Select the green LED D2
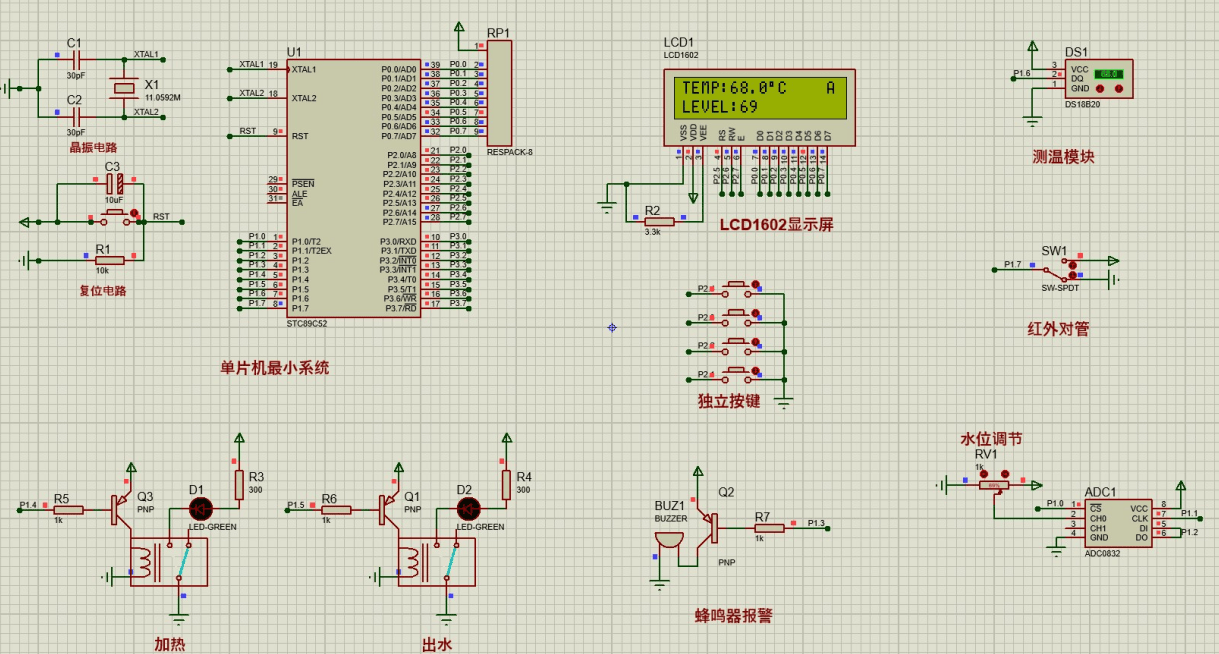 pyautogui.click(x=467, y=509)
